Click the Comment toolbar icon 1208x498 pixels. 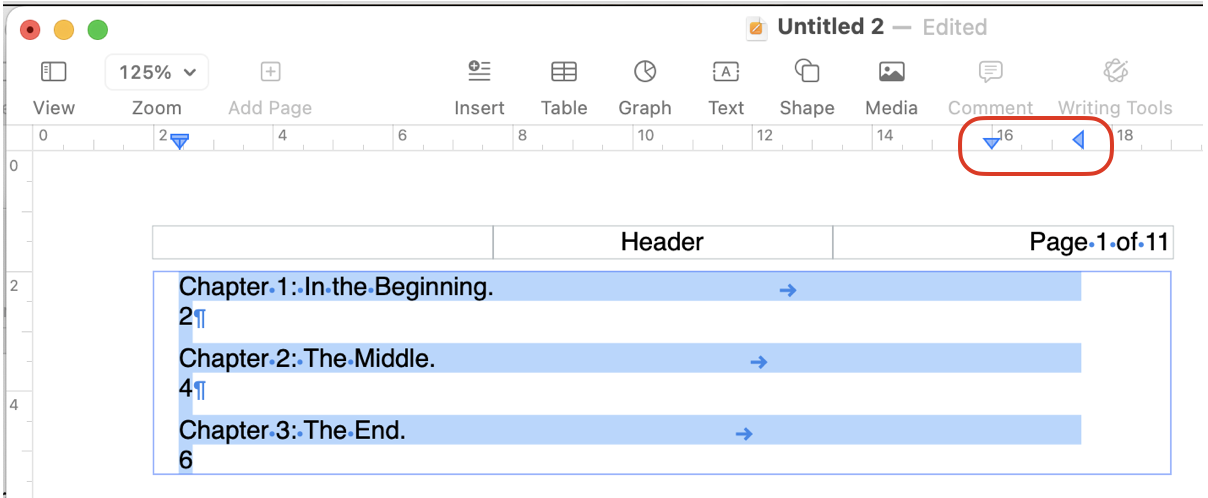click(990, 72)
